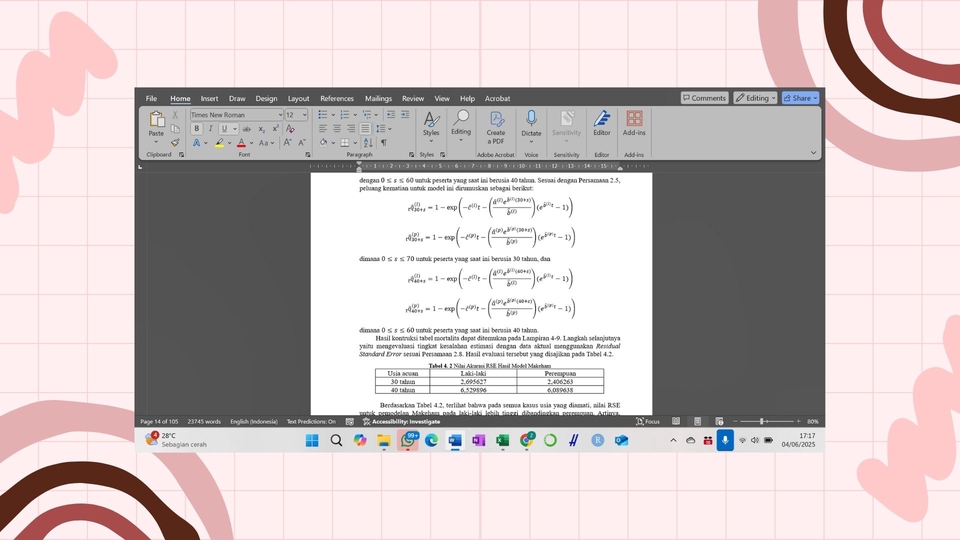Click the Paste clipboard icon
This screenshot has height=540, width=960.
[x=156, y=119]
